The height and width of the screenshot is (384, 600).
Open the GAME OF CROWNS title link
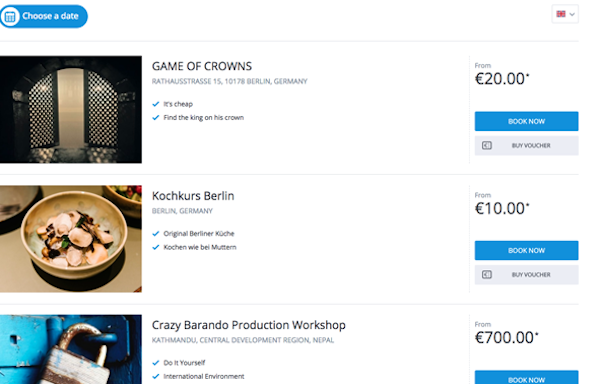[x=202, y=66]
